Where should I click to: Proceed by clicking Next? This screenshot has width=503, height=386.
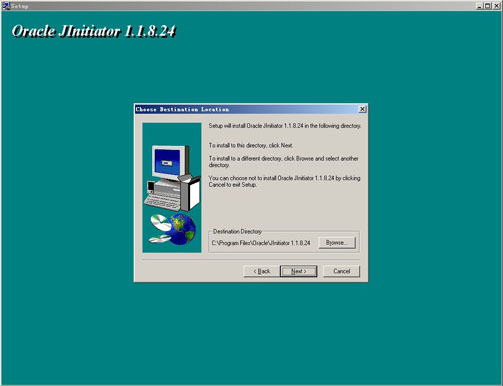pos(299,271)
